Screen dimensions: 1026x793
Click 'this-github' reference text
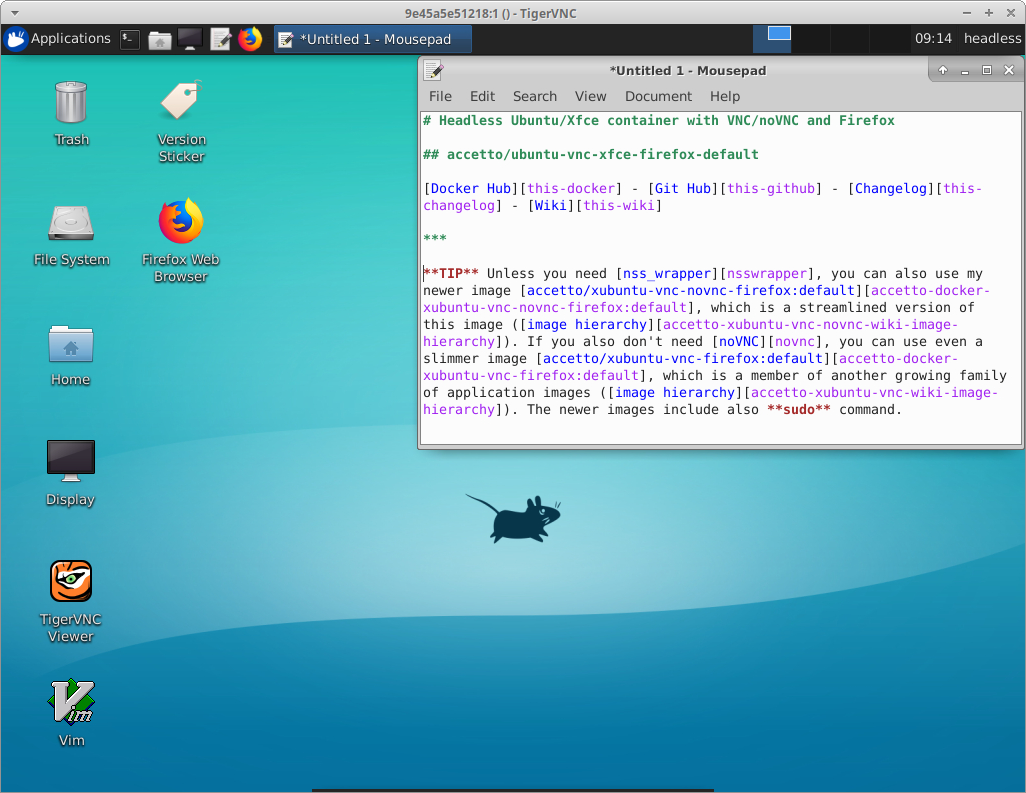[x=771, y=188]
